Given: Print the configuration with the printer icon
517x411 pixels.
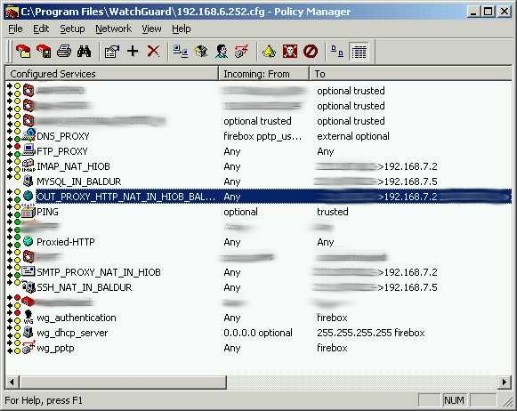Looking at the screenshot, I should (x=64, y=51).
